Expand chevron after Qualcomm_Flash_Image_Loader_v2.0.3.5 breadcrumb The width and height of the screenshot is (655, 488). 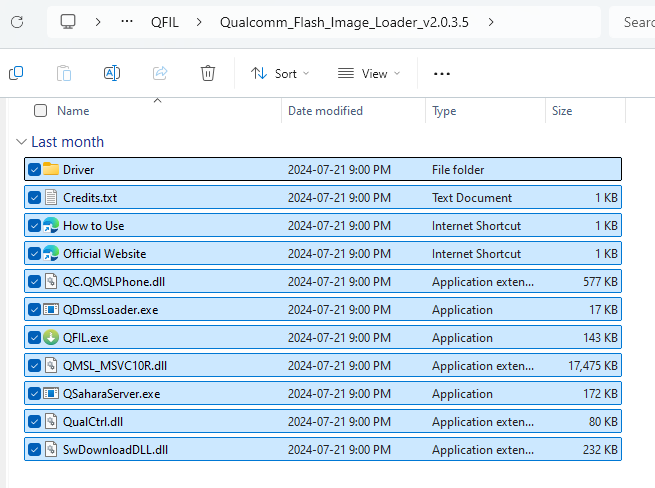491,22
